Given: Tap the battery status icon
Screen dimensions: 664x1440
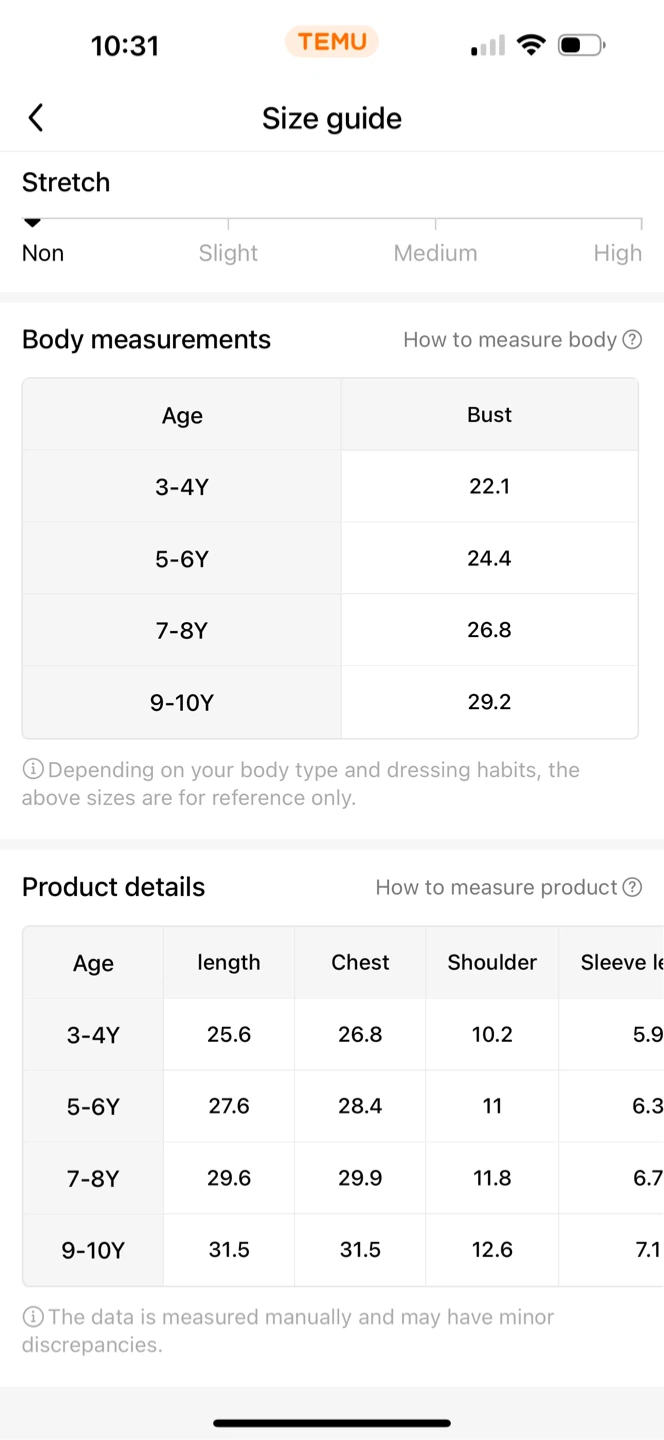Looking at the screenshot, I should pyautogui.click(x=582, y=45).
